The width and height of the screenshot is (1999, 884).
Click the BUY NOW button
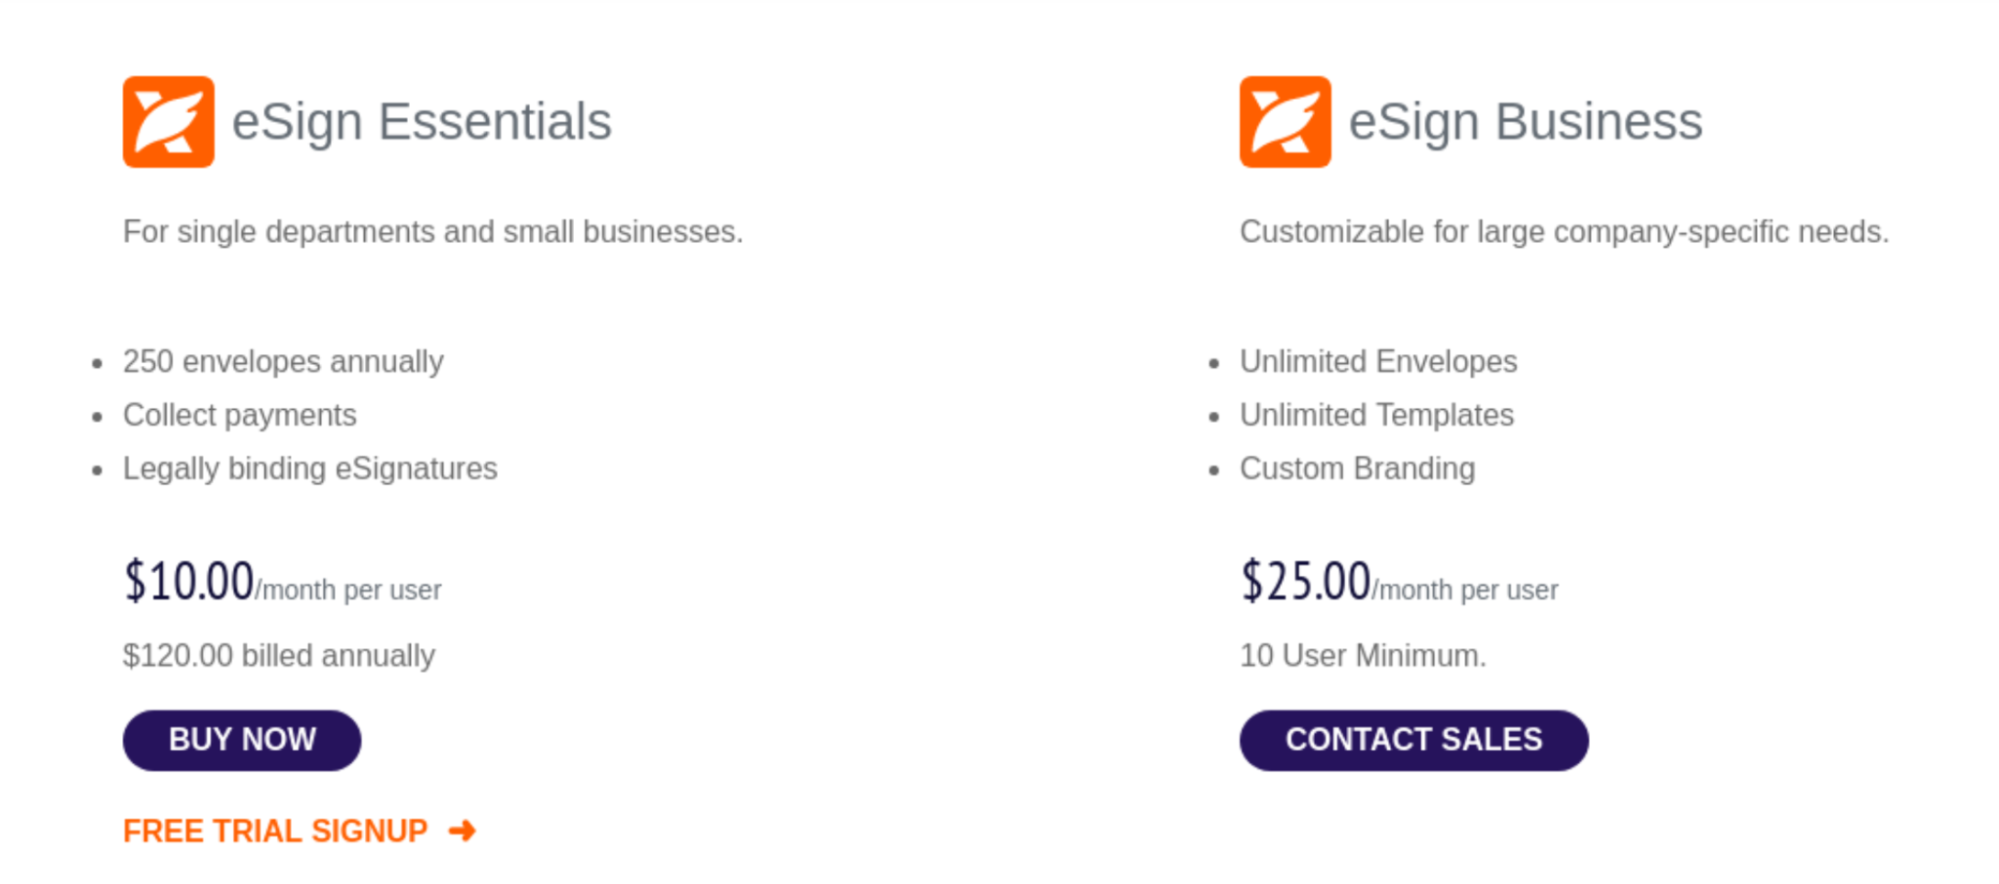click(x=241, y=739)
